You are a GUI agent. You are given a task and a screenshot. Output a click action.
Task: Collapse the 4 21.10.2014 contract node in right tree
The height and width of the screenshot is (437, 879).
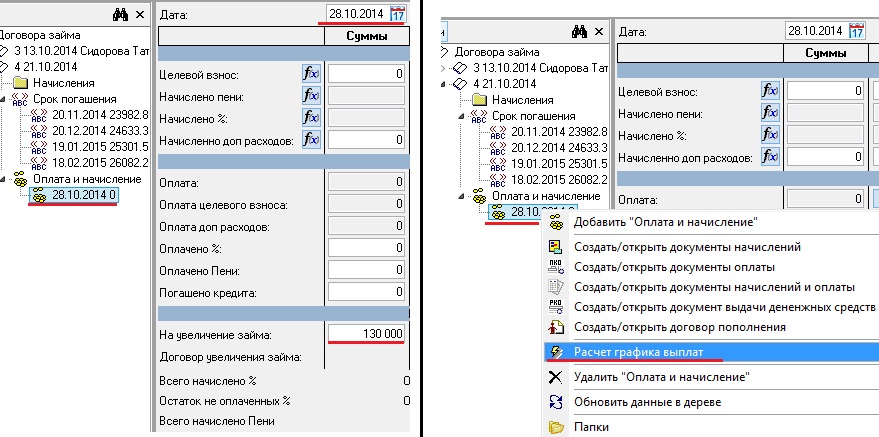pyautogui.click(x=443, y=84)
